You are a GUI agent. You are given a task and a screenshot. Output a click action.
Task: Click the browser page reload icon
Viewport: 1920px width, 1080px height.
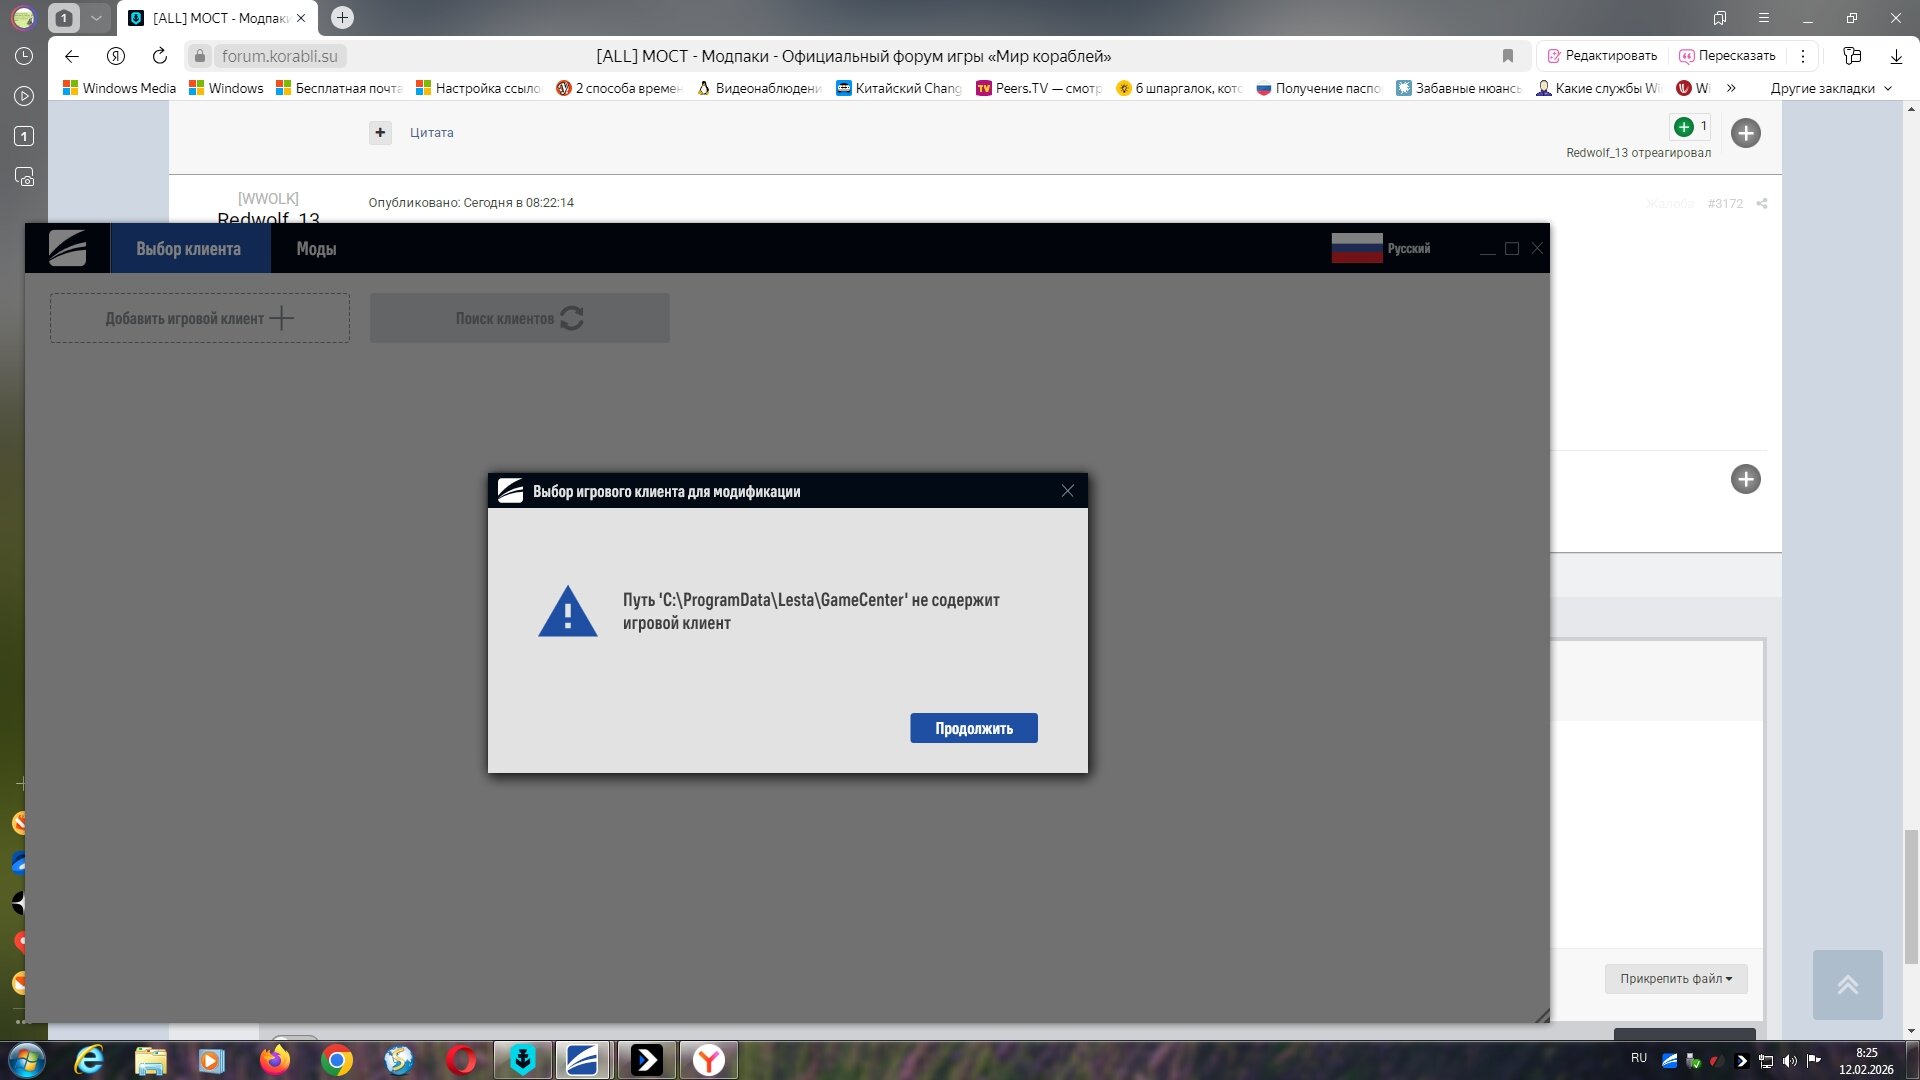tap(160, 56)
